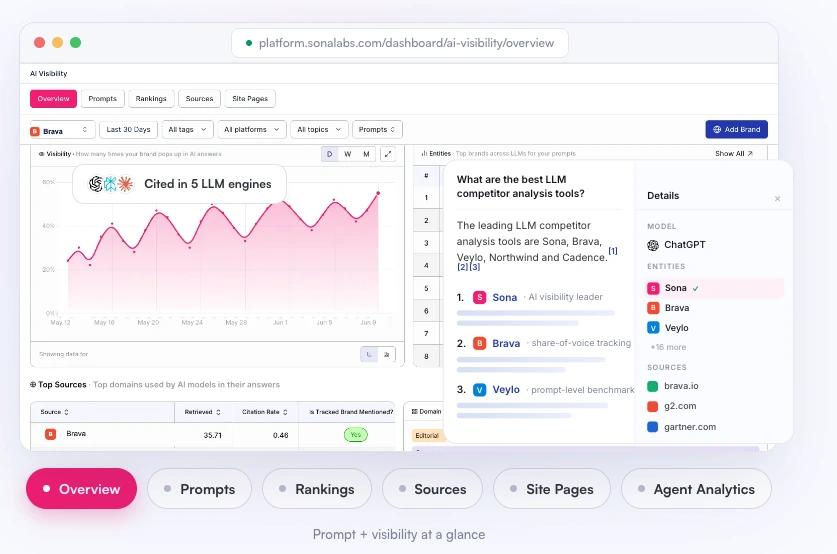Screen dimensions: 837x554
Task: Click the Domain column grid icon
Action: pos(414,411)
